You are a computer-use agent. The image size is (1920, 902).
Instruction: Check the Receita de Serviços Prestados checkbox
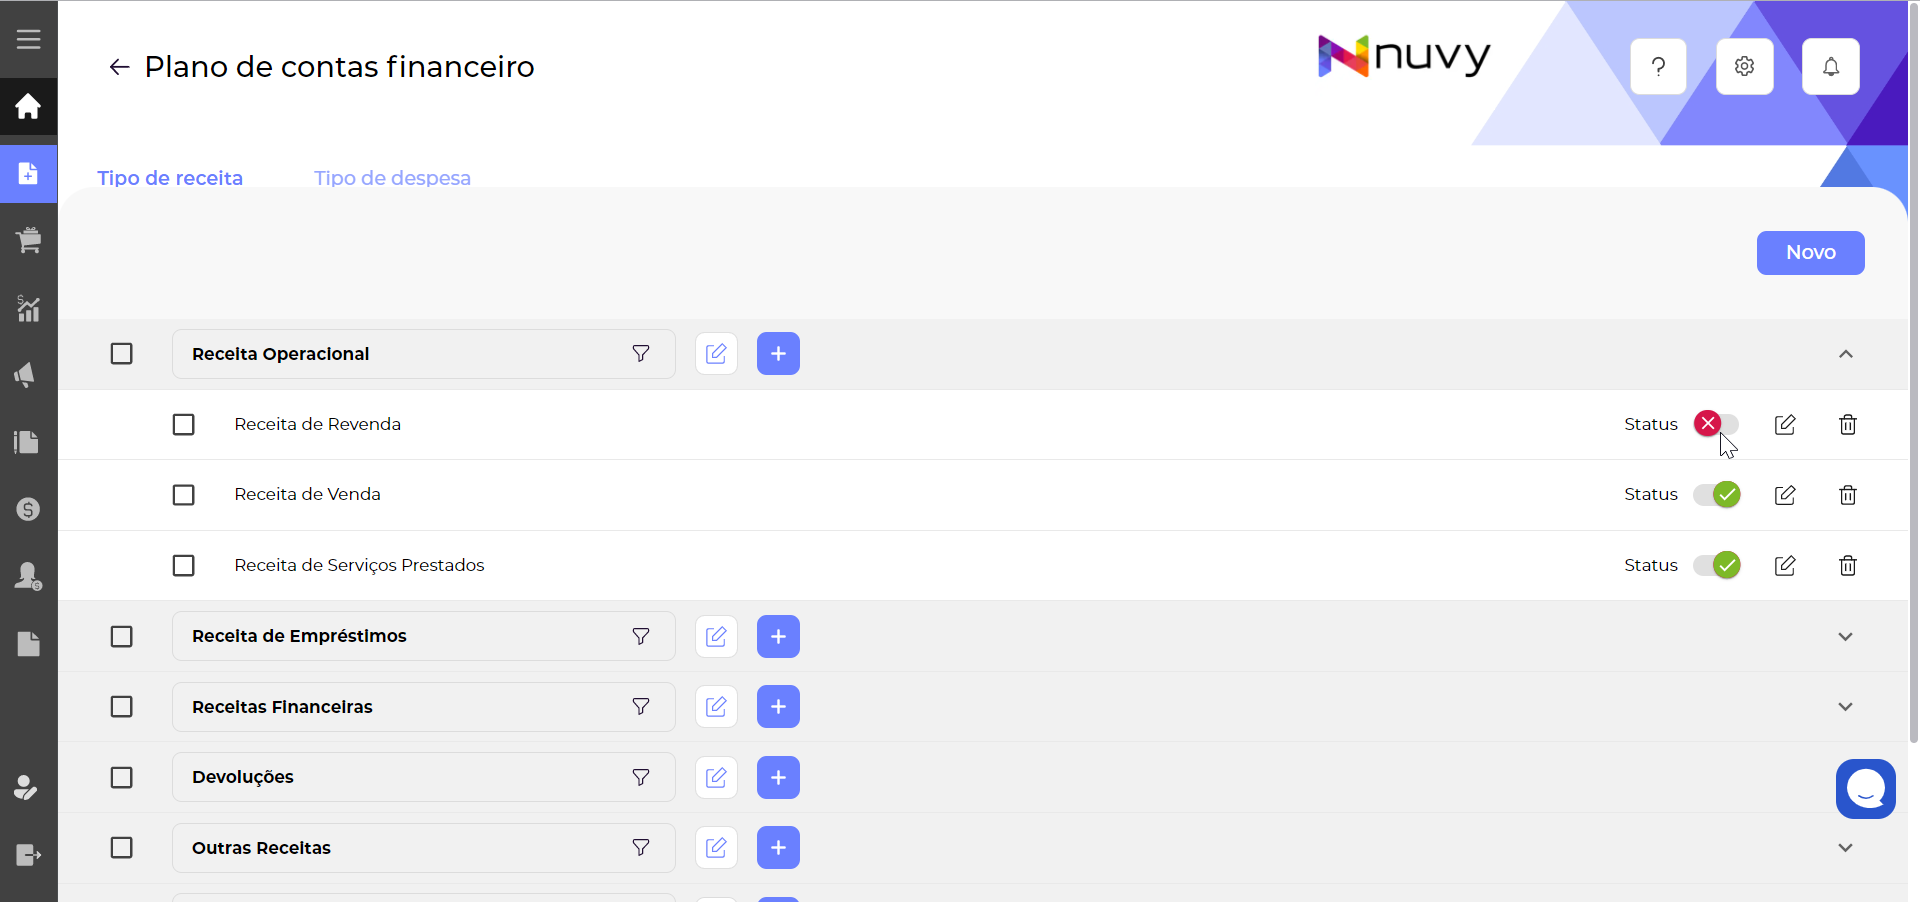pos(183,565)
